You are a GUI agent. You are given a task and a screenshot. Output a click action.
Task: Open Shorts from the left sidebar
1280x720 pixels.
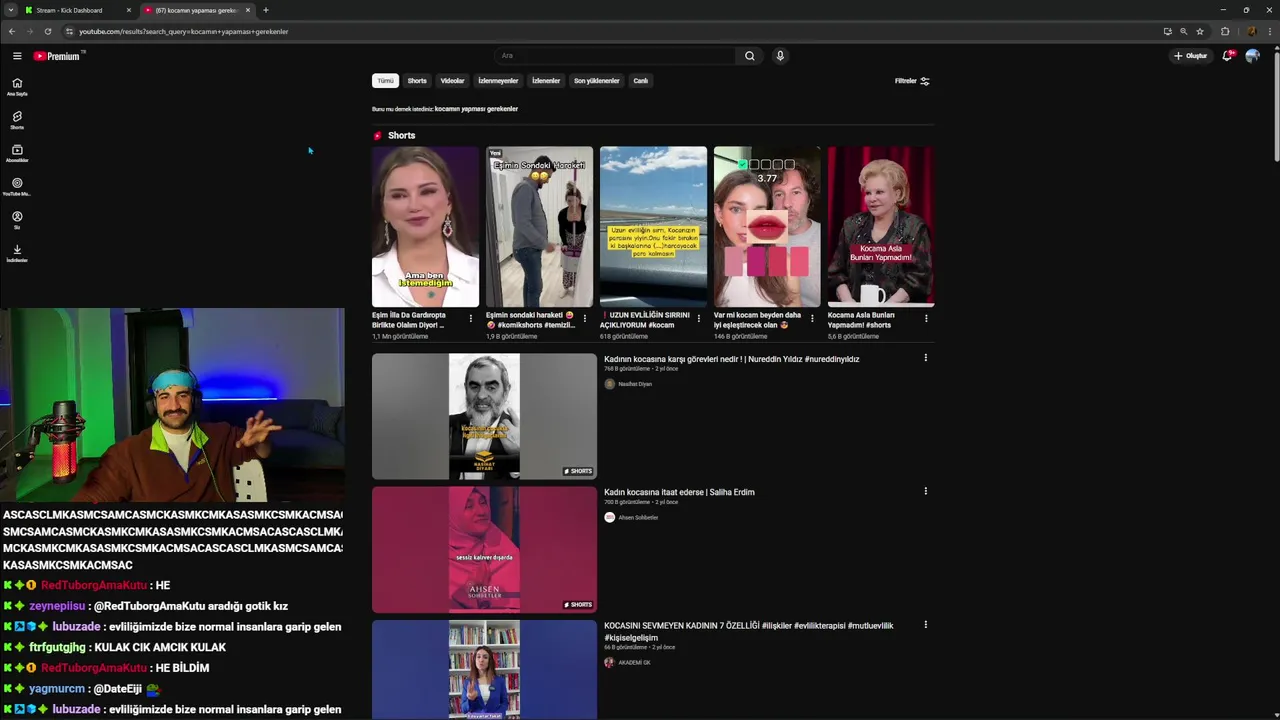click(x=17, y=120)
